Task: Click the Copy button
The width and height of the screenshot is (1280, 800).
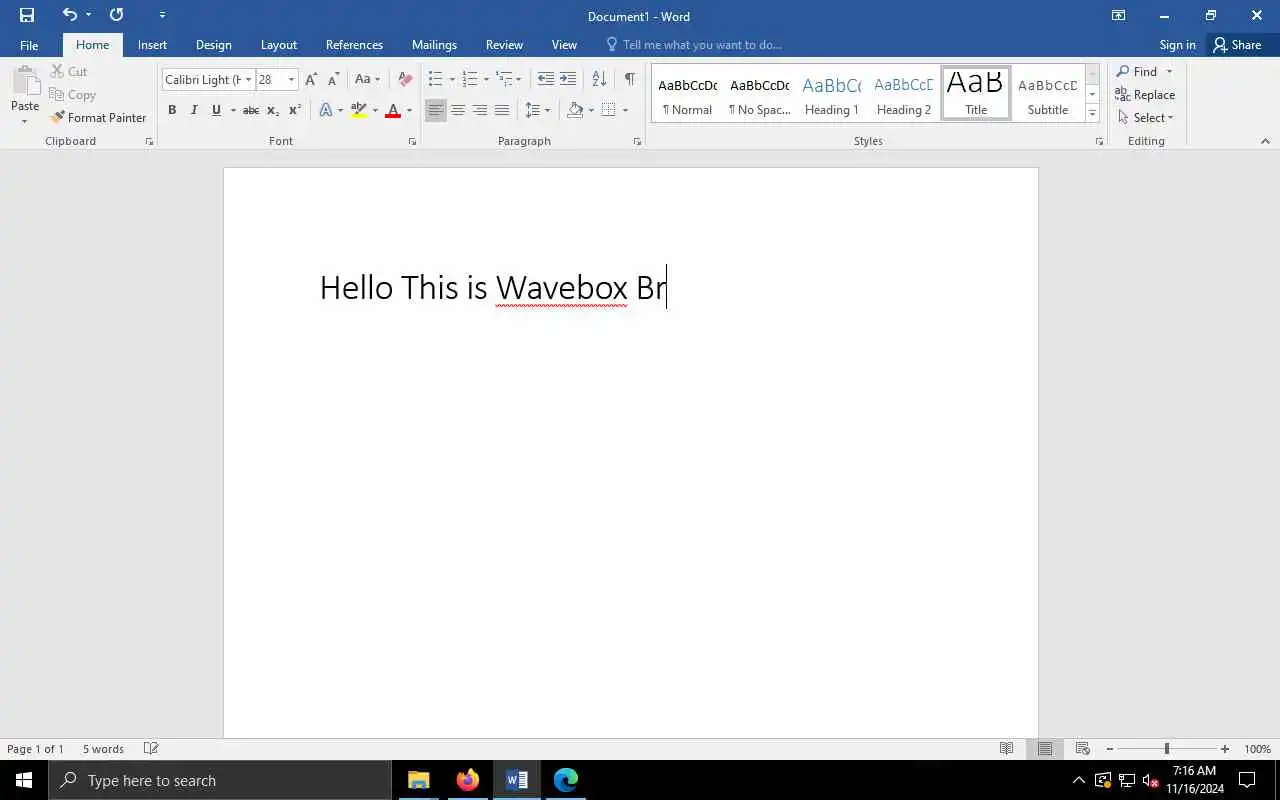Action: click(x=72, y=95)
